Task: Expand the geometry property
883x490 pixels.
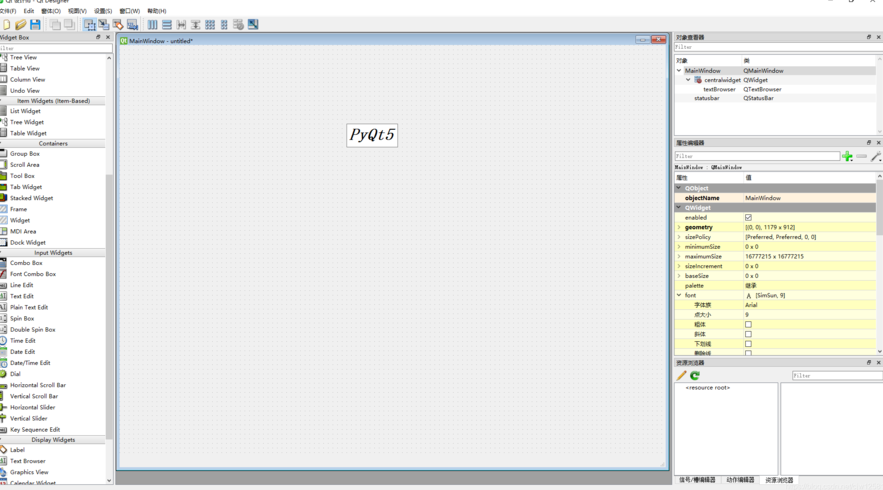Action: click(679, 227)
